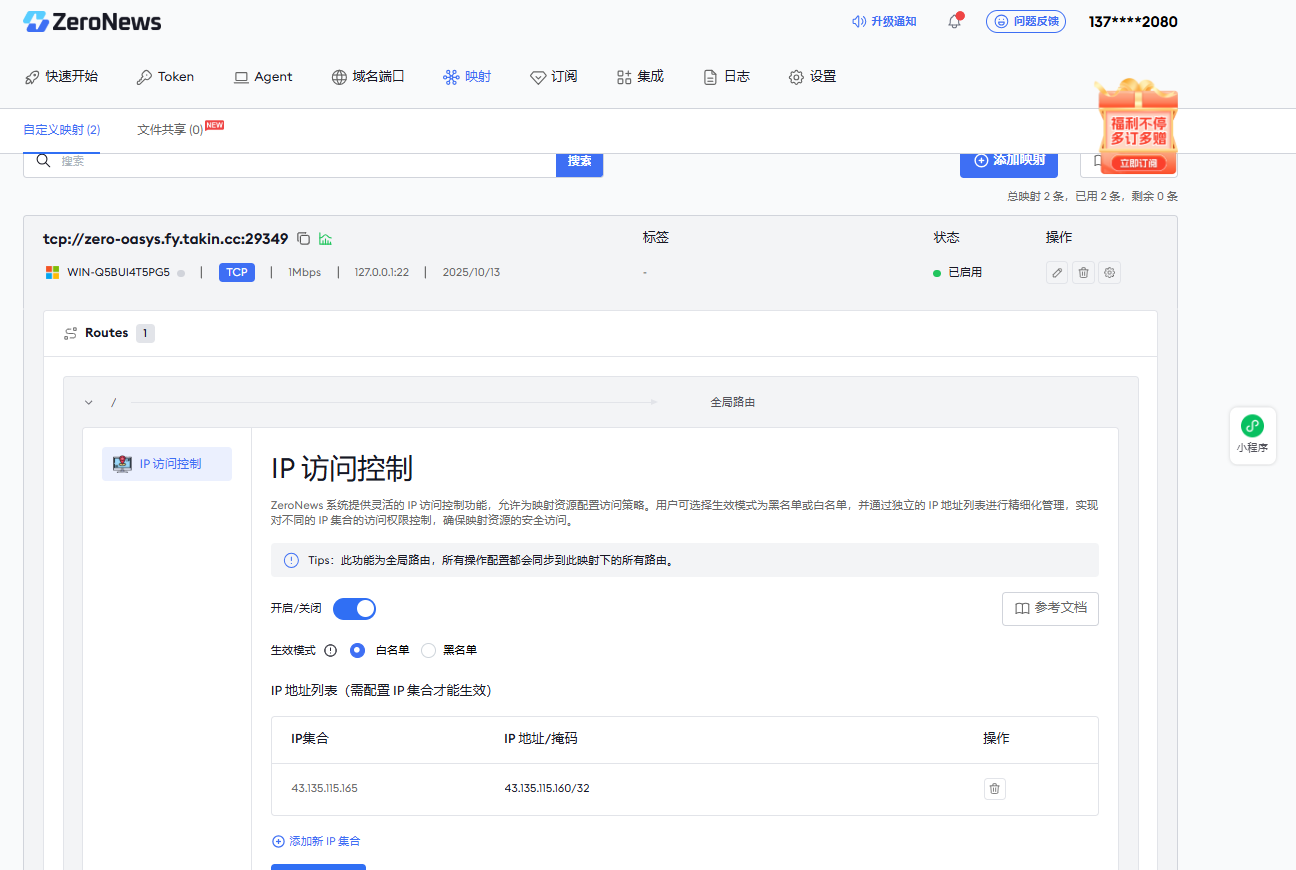Toggle the IP access control switch
This screenshot has width=1296, height=870.
pyautogui.click(x=354, y=609)
